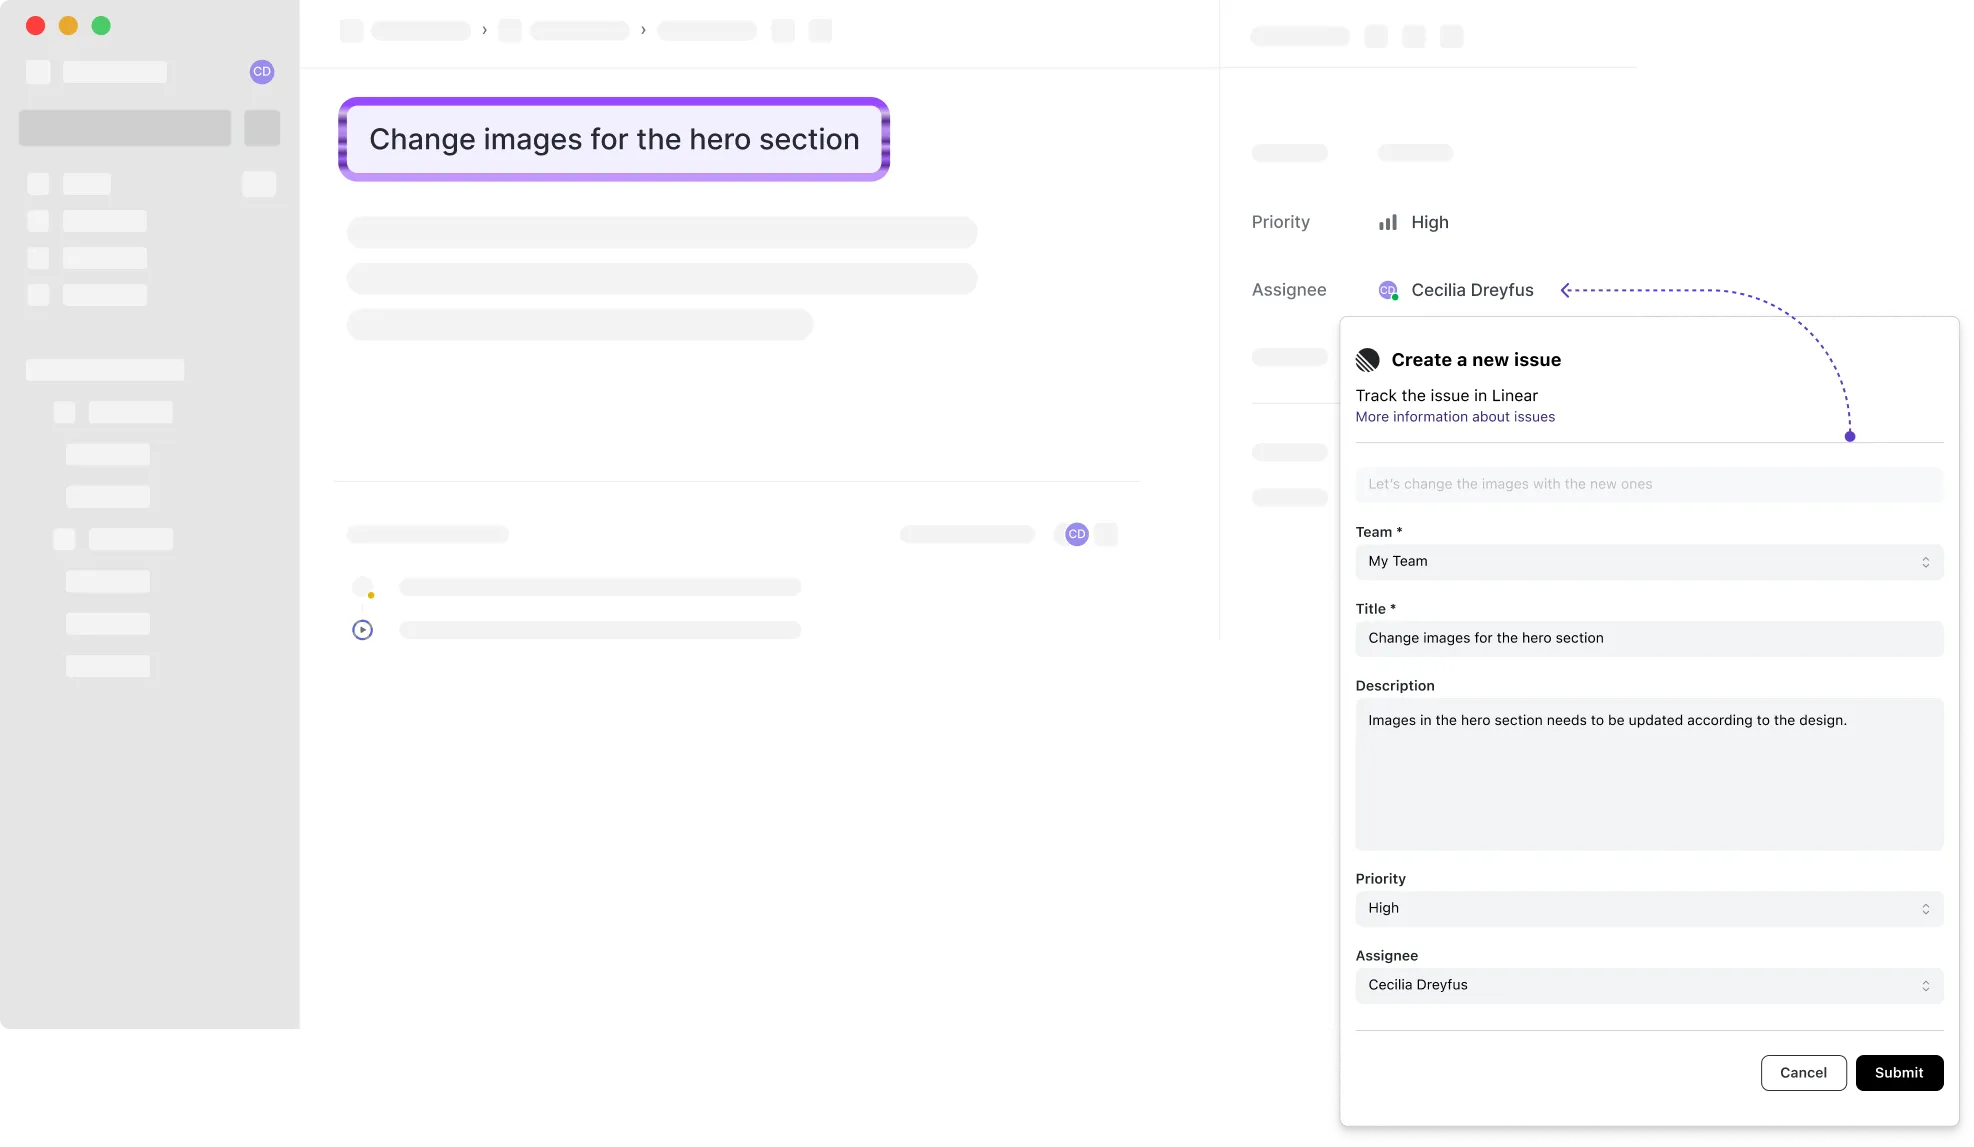Screen dimensions: 1974x1147
Task: Click the CD avatar at top of the sidebar
Action: tap(261, 72)
